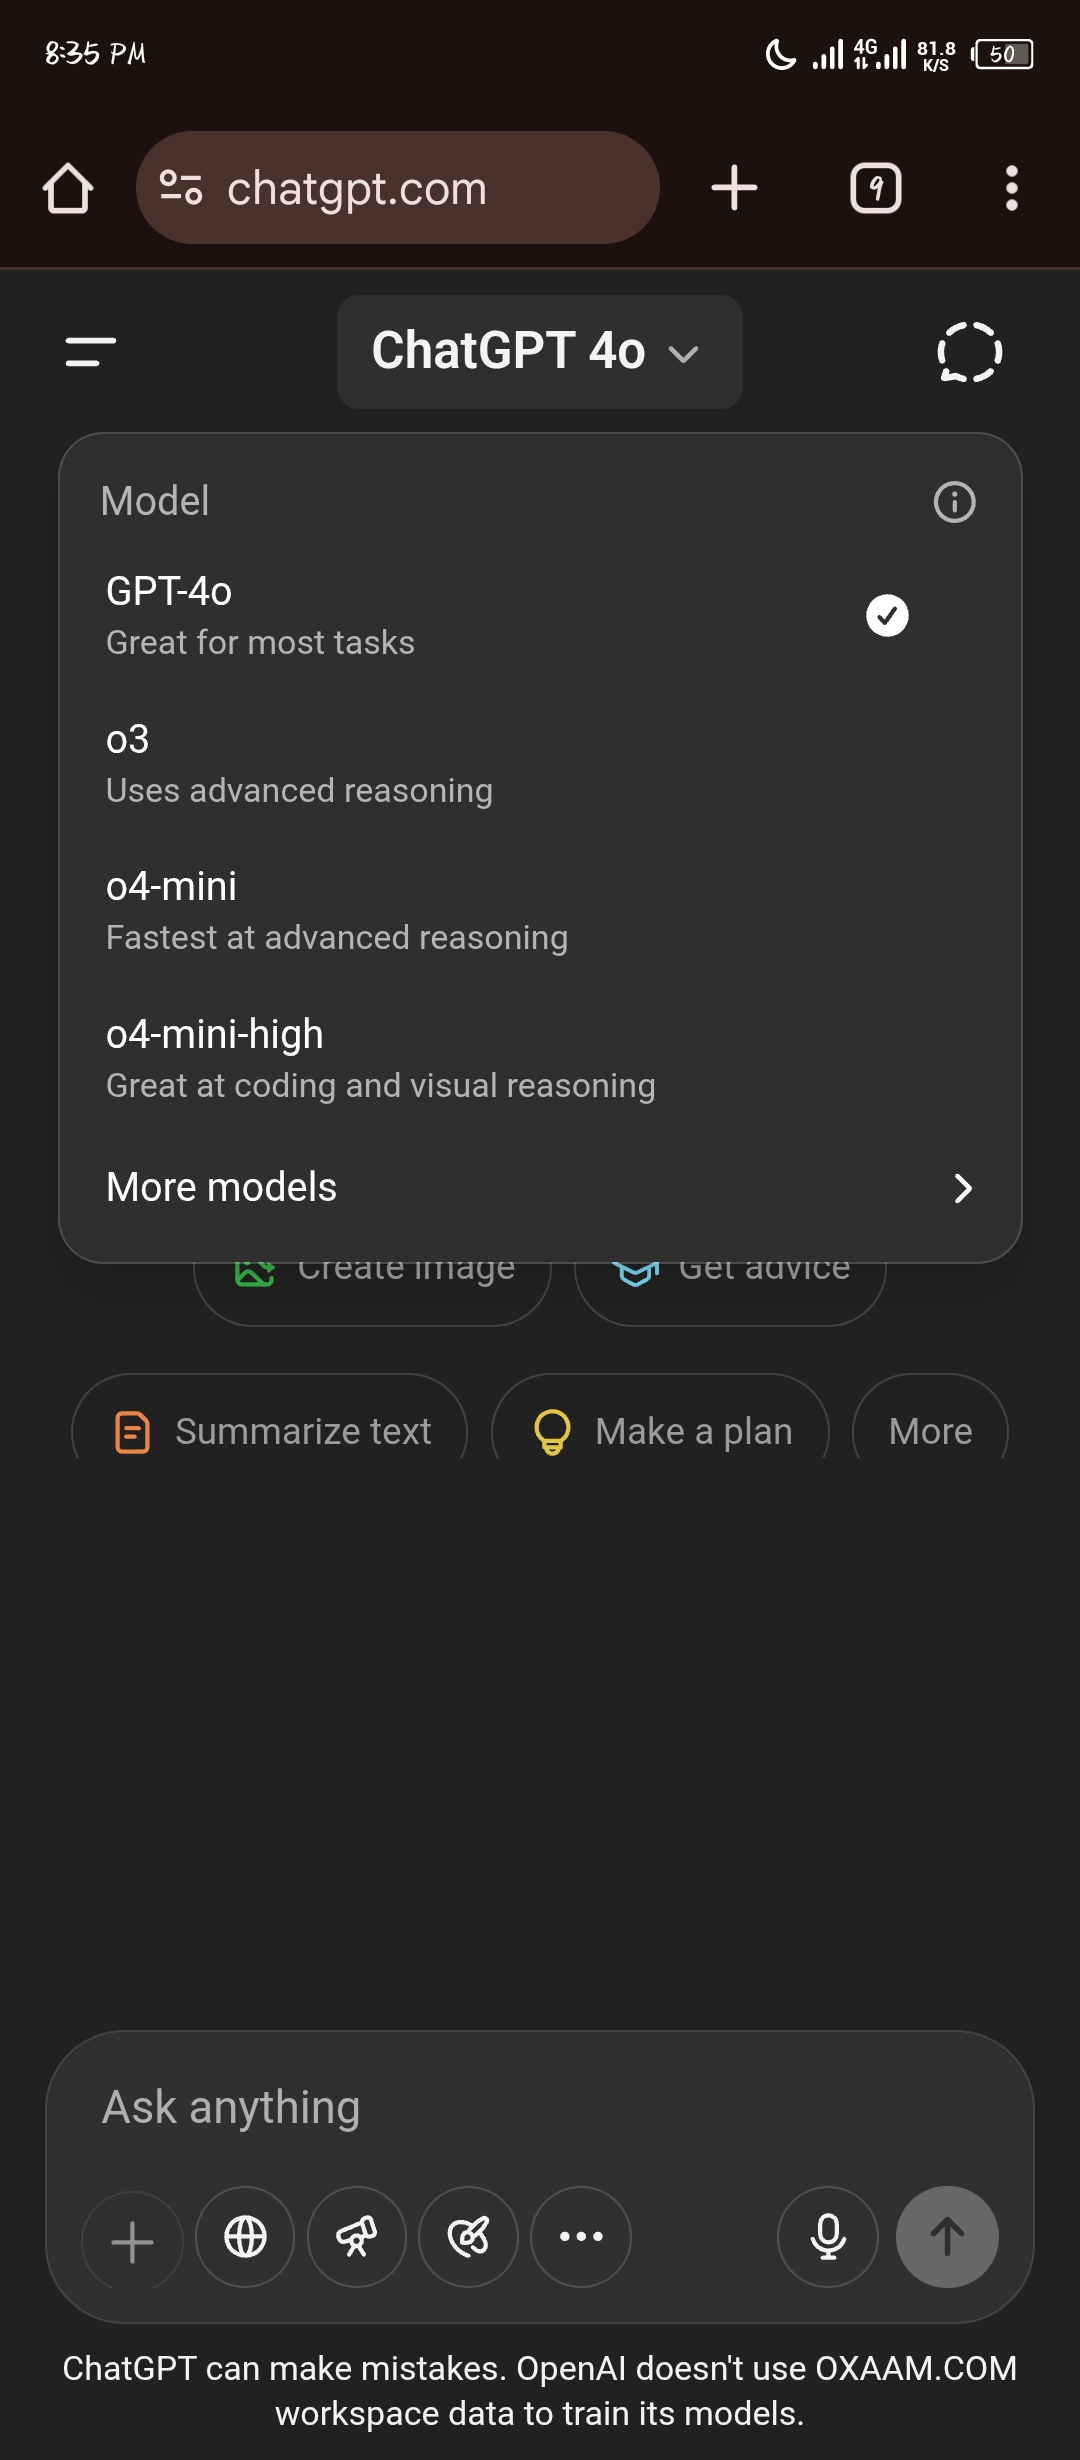
Task: Click the Make a plan suggestion
Action: (661, 1431)
